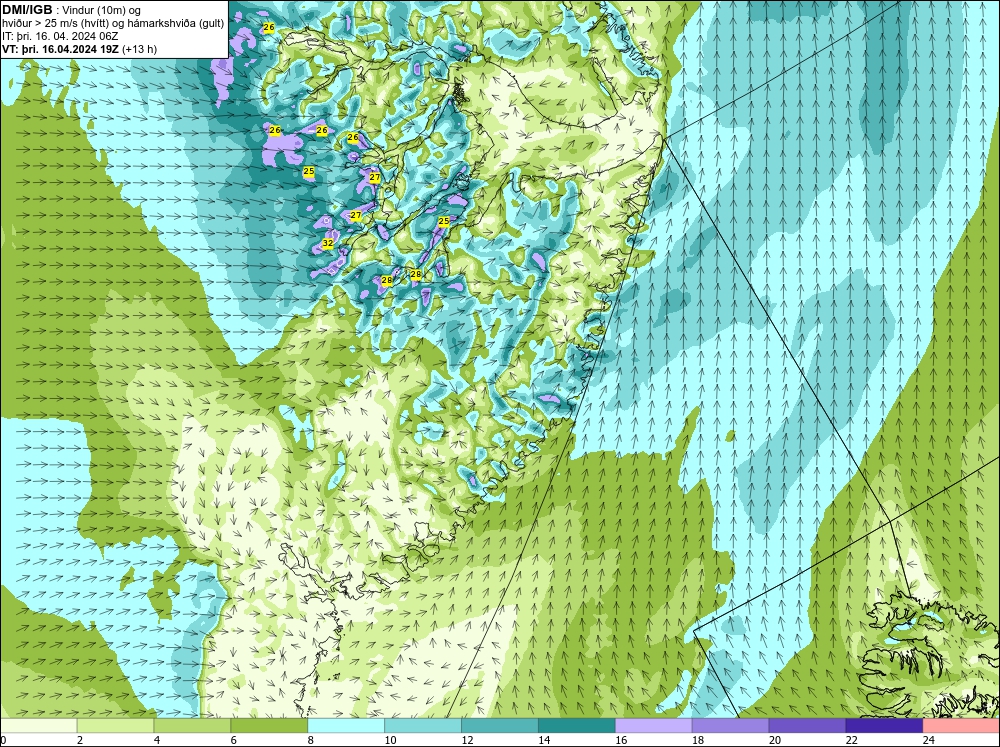This screenshot has height=747, width=1000.
Task: Click the legend scale number 6
Action: click(233, 740)
